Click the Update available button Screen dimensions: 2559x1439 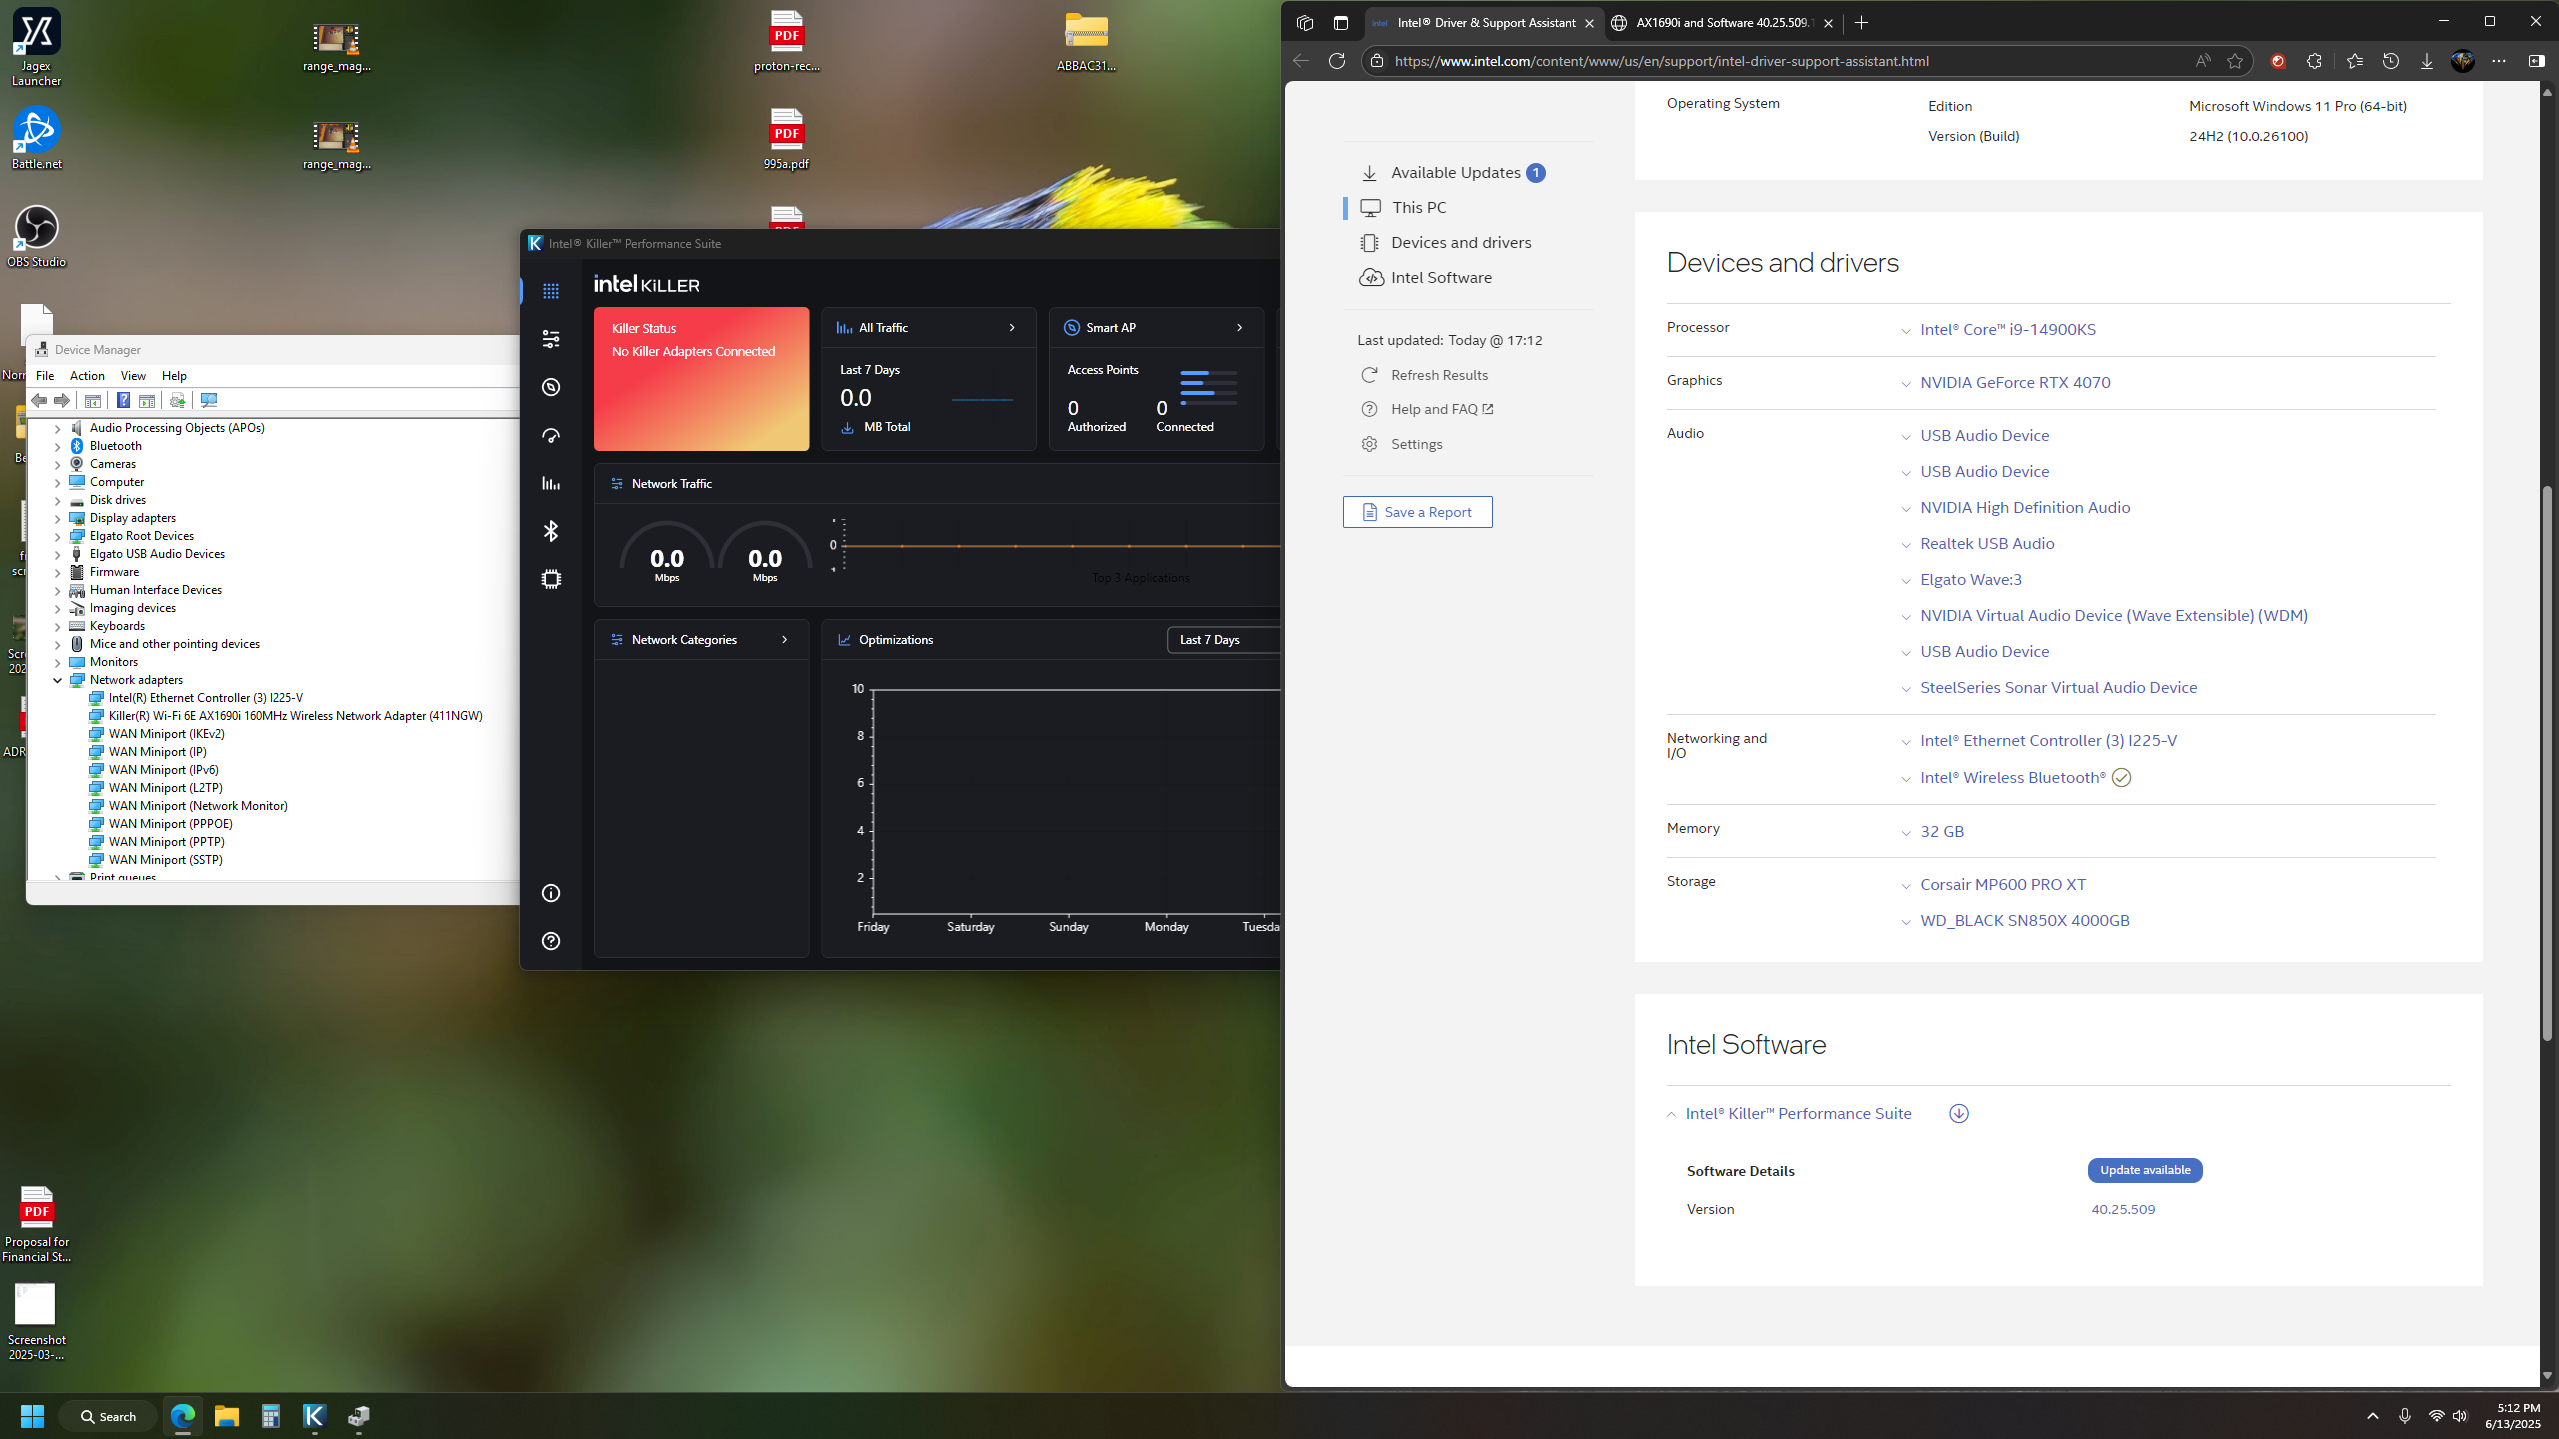click(x=2144, y=1170)
